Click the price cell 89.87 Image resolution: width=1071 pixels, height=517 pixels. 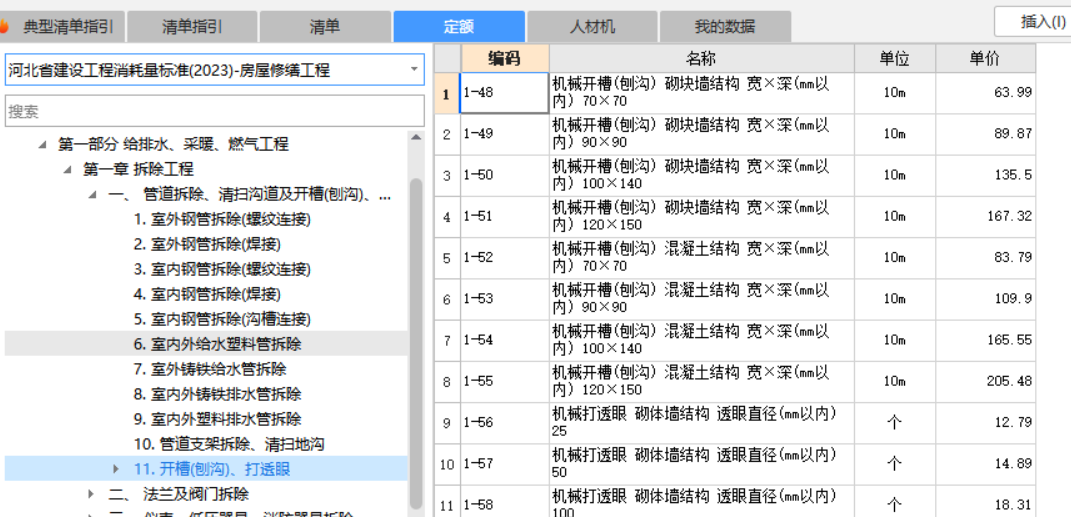click(x=986, y=135)
